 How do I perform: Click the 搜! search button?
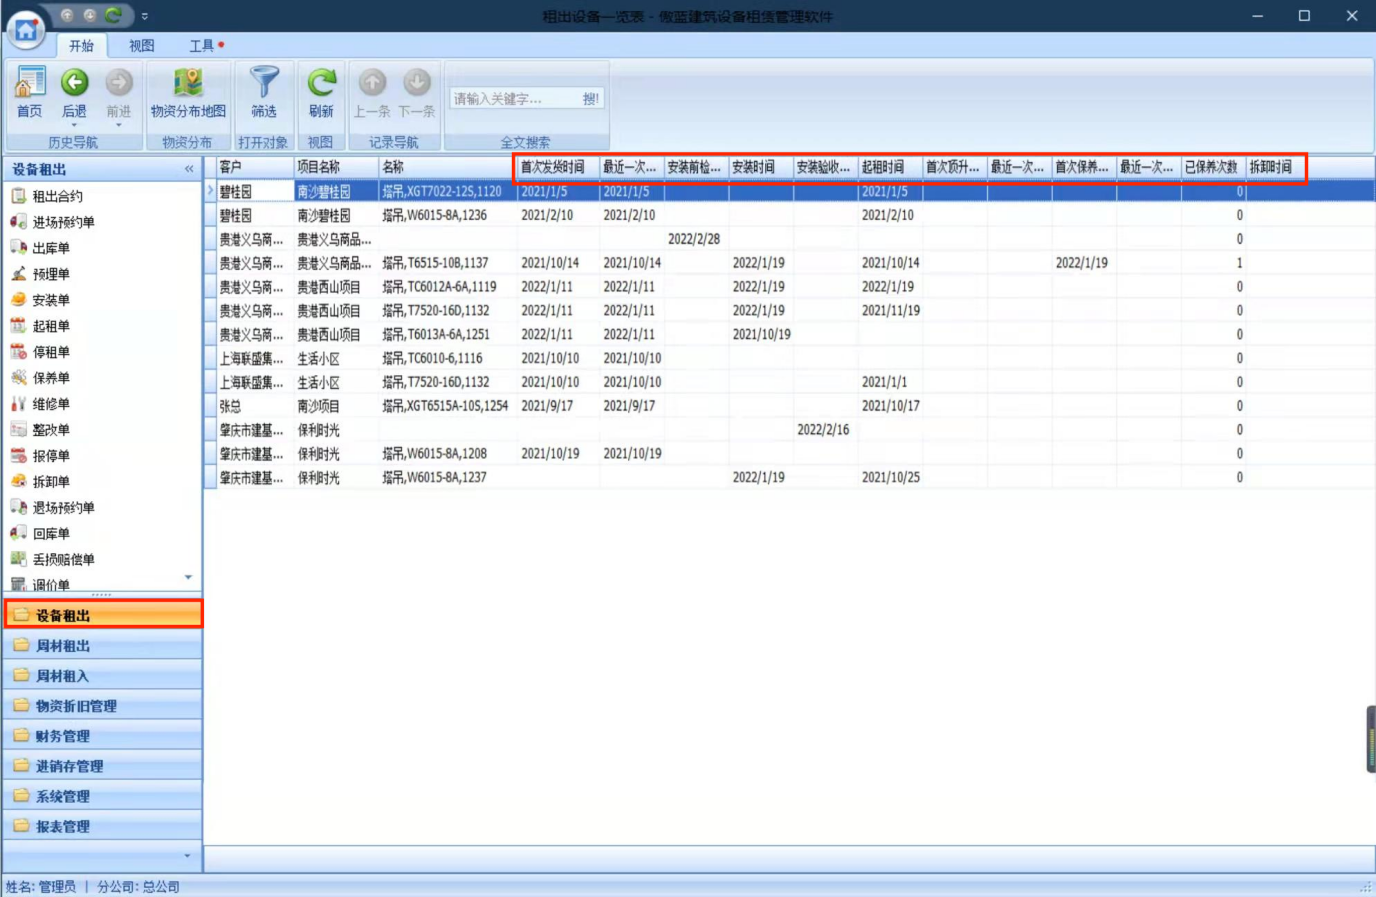(x=590, y=99)
